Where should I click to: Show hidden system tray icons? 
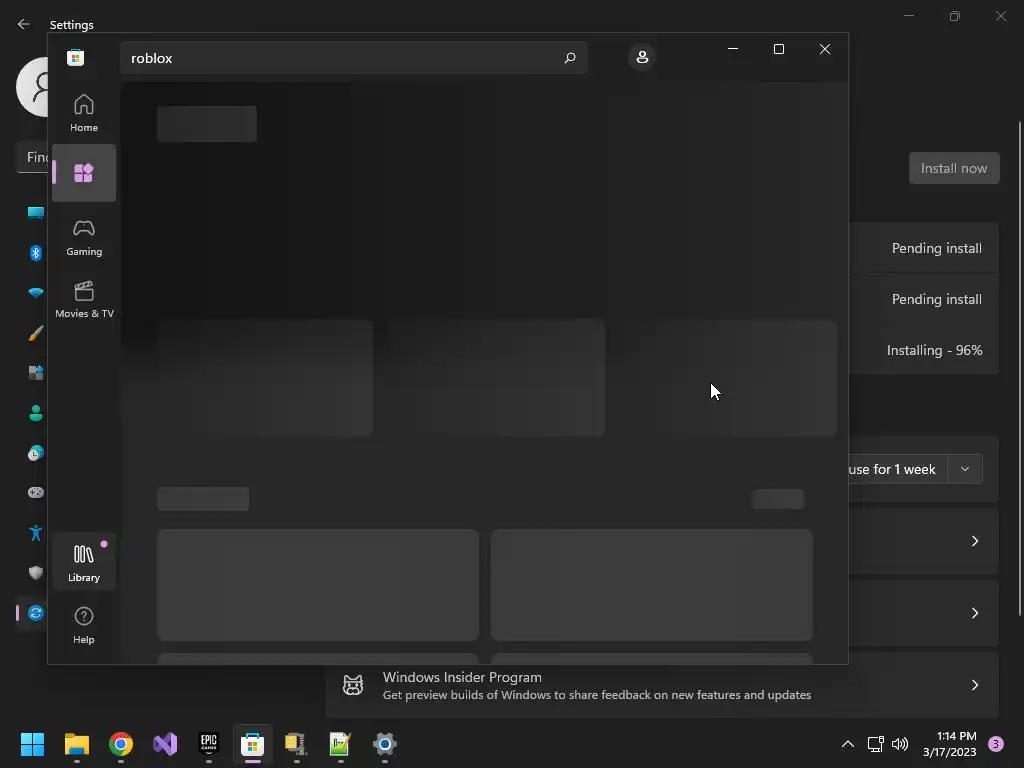click(x=848, y=744)
